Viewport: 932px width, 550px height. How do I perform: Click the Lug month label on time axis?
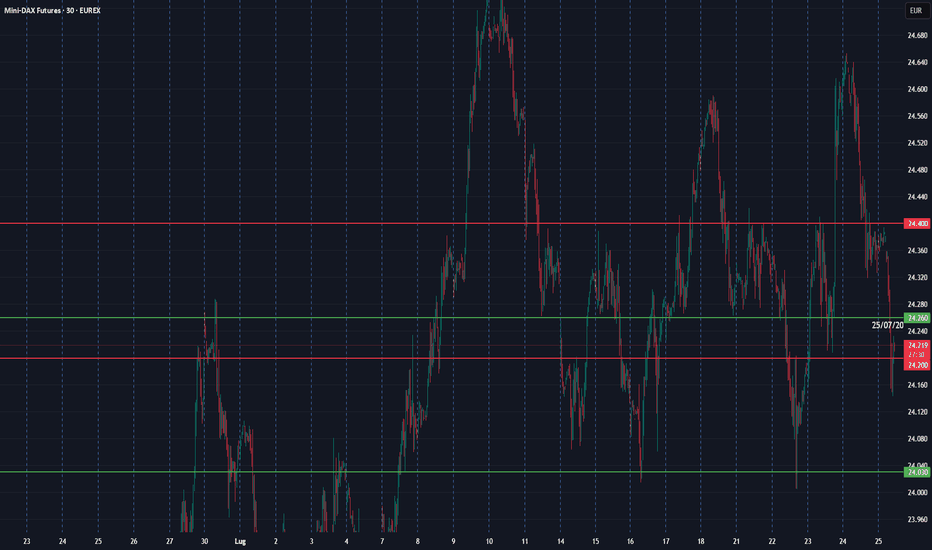click(x=240, y=542)
